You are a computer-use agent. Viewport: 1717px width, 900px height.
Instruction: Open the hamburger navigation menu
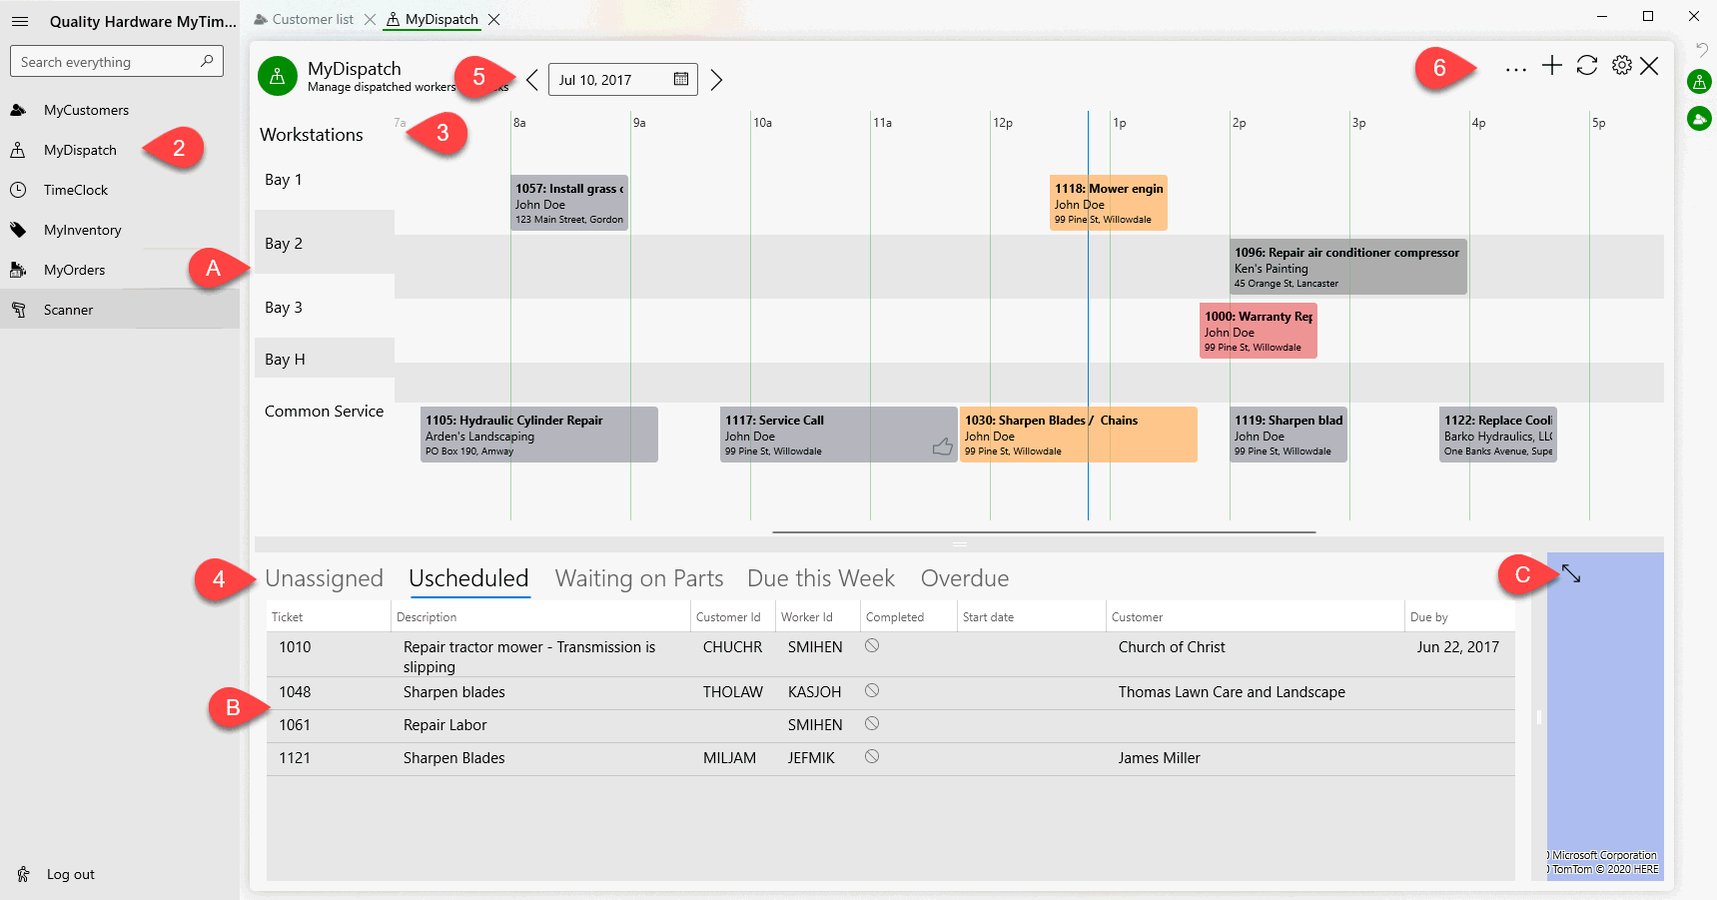coord(20,20)
